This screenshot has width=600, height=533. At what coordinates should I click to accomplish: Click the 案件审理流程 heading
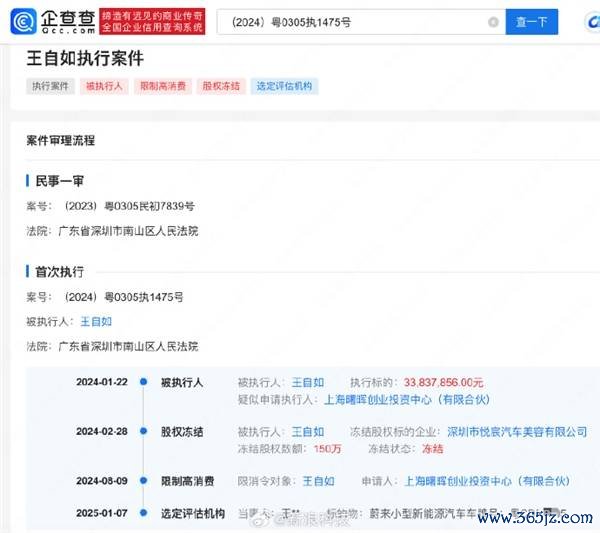pos(60,140)
